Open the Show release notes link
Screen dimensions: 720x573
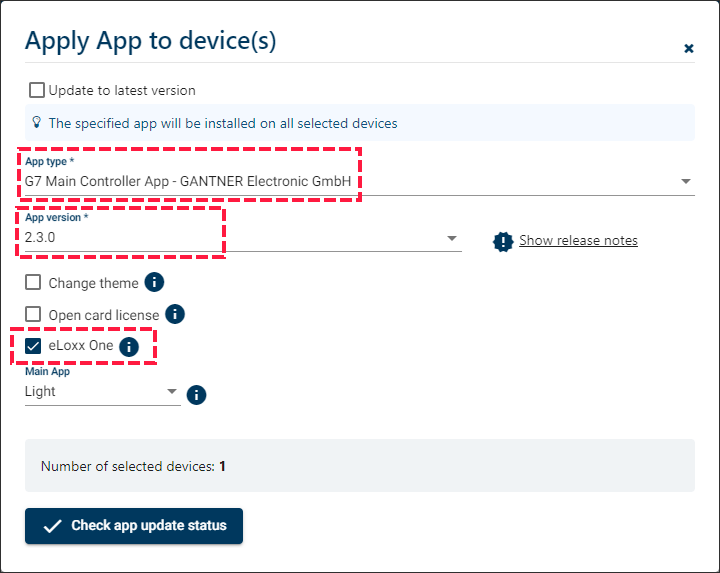578,240
